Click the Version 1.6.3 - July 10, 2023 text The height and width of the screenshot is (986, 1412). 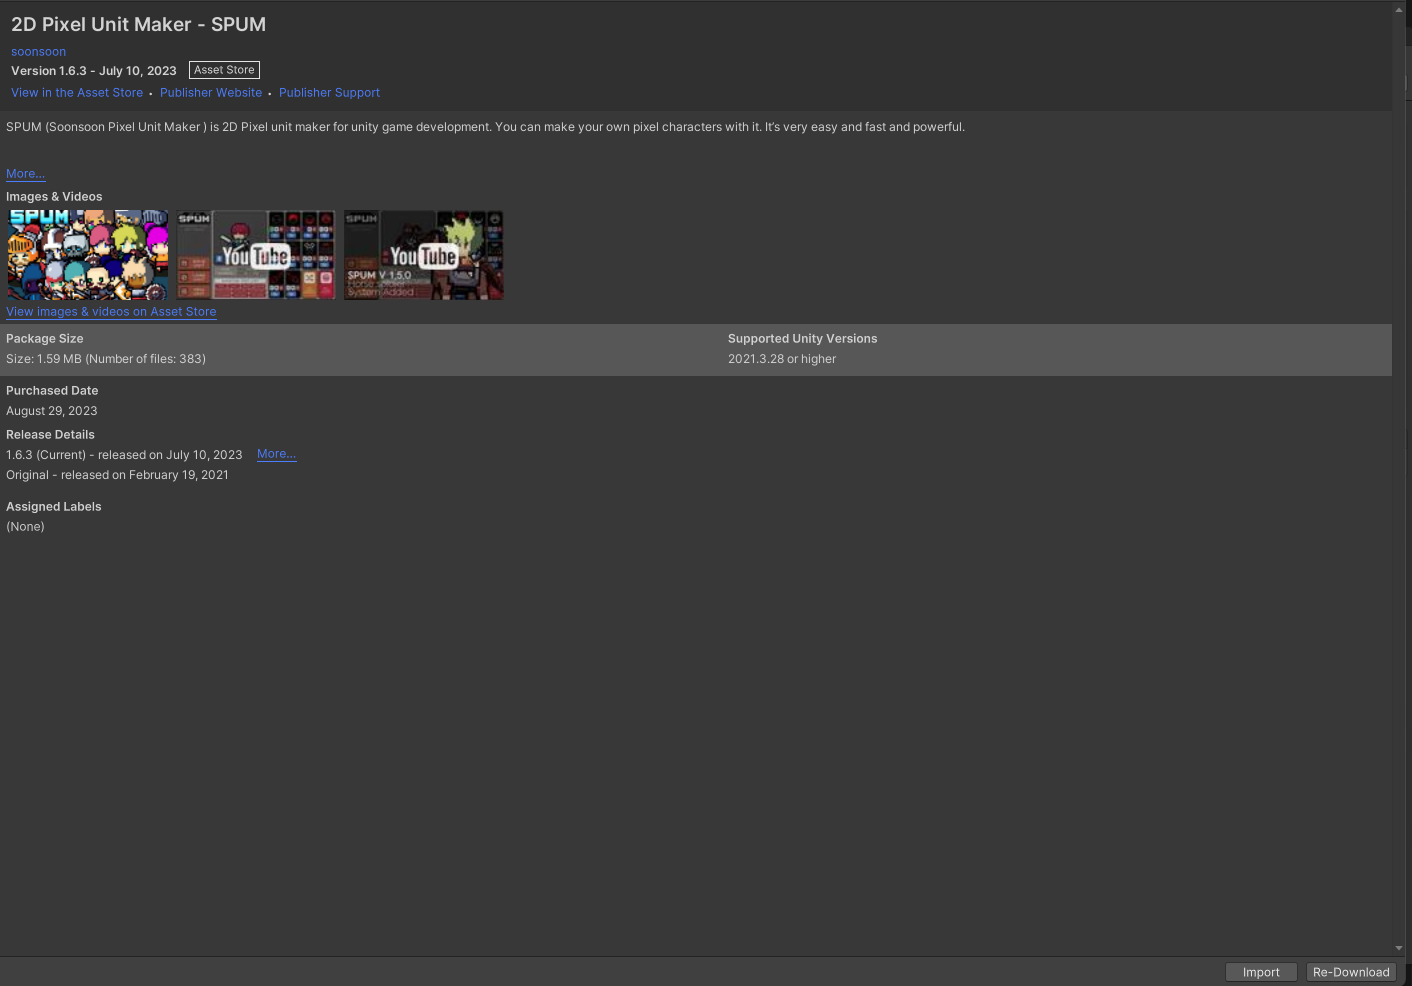[94, 71]
